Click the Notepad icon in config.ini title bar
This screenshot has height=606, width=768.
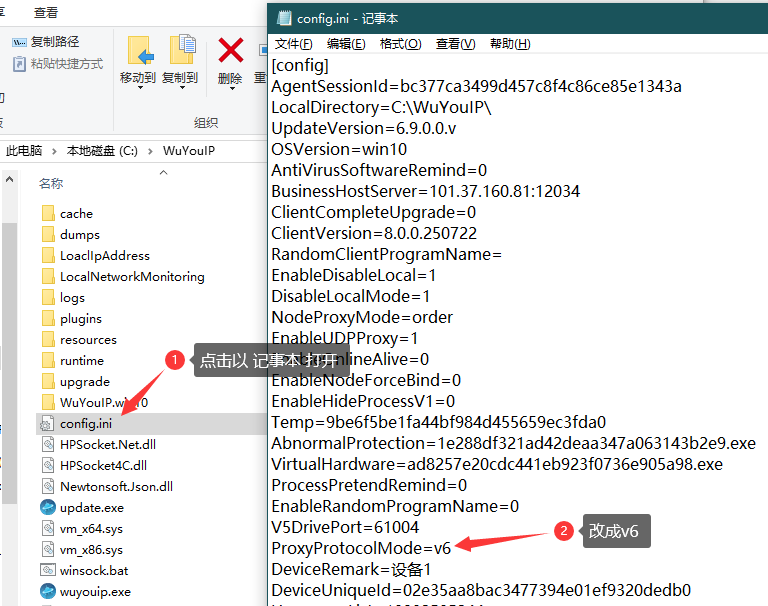[x=284, y=18]
